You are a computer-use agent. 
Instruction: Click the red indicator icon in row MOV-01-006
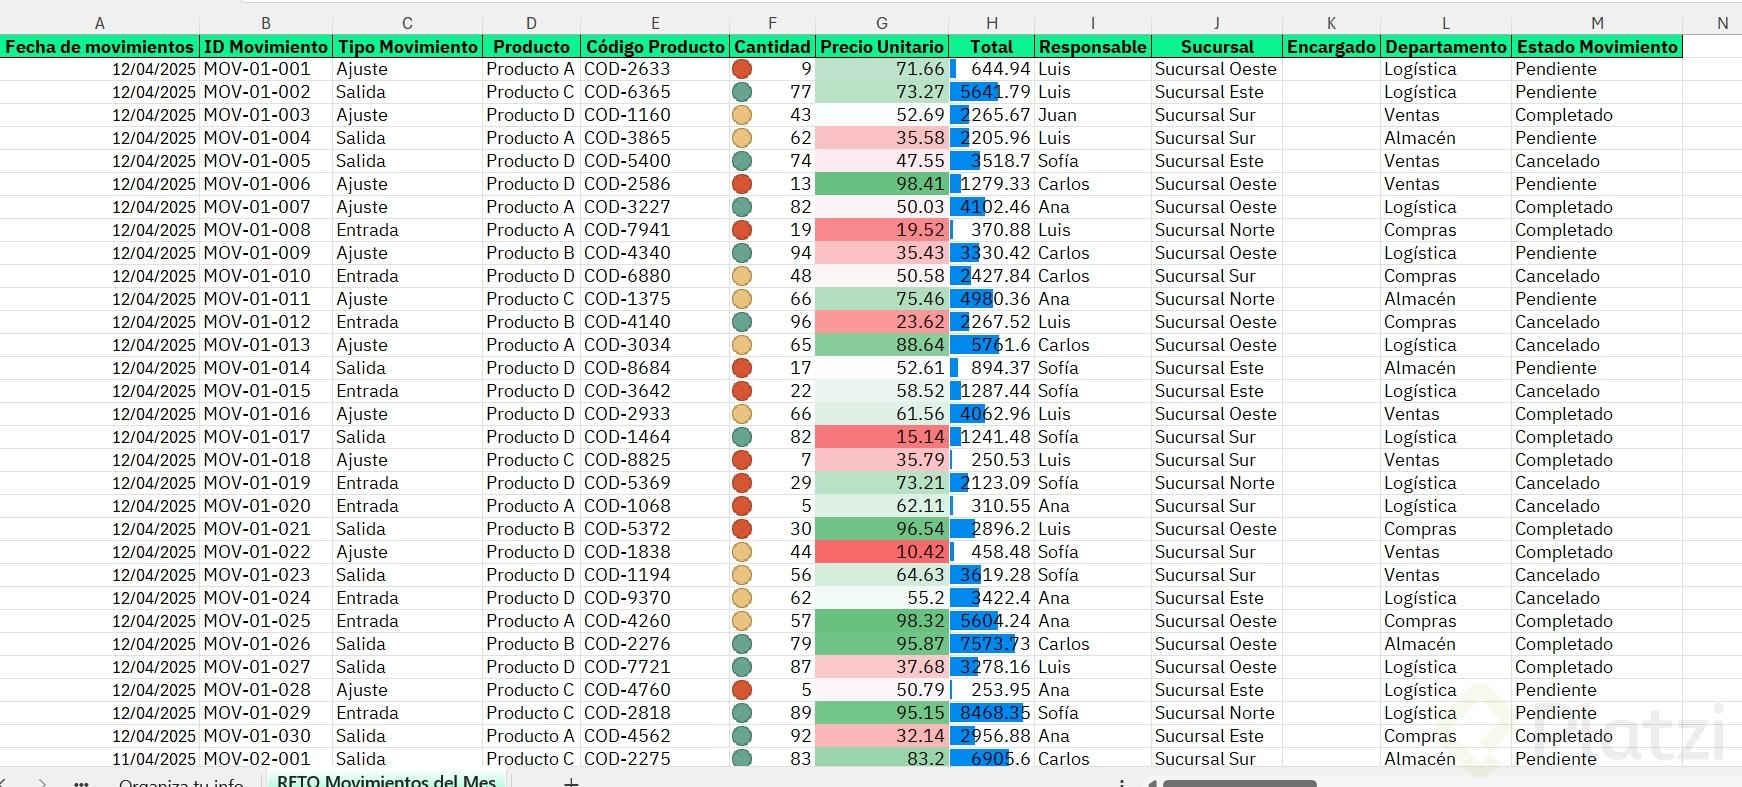pyautogui.click(x=742, y=184)
